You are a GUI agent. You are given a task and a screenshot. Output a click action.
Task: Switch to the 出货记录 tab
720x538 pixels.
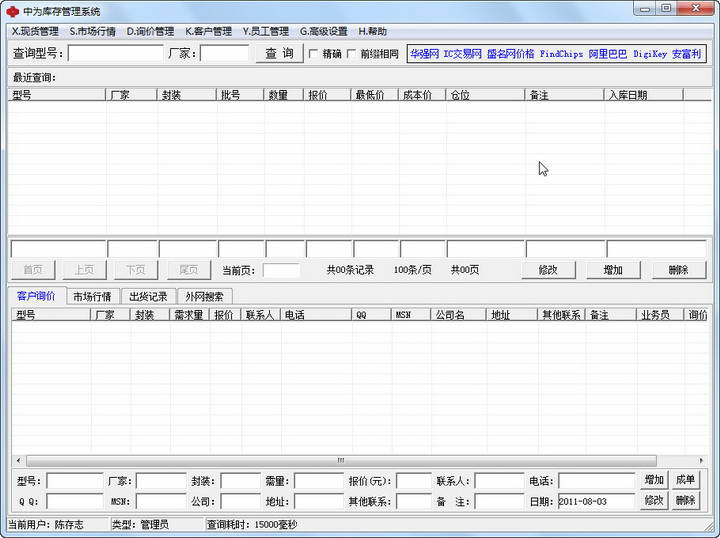(149, 296)
